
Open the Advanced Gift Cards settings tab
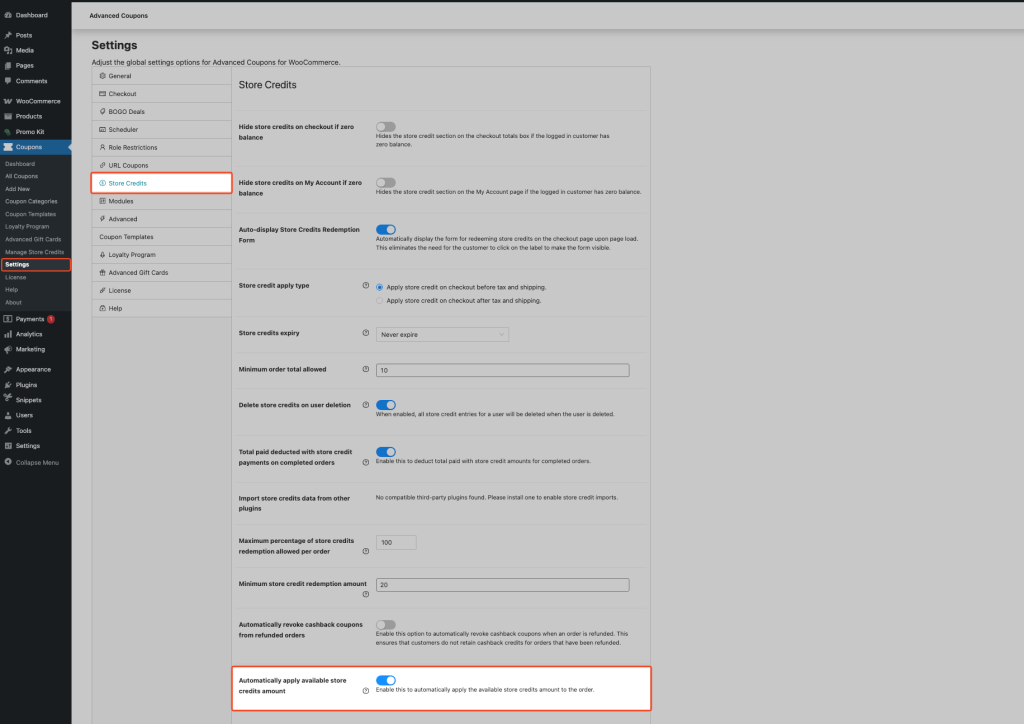tap(161, 273)
